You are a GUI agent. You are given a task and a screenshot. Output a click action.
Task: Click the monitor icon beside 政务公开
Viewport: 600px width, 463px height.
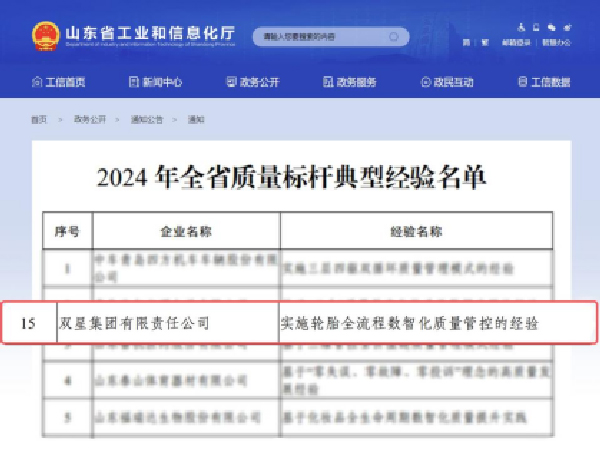tap(231, 82)
